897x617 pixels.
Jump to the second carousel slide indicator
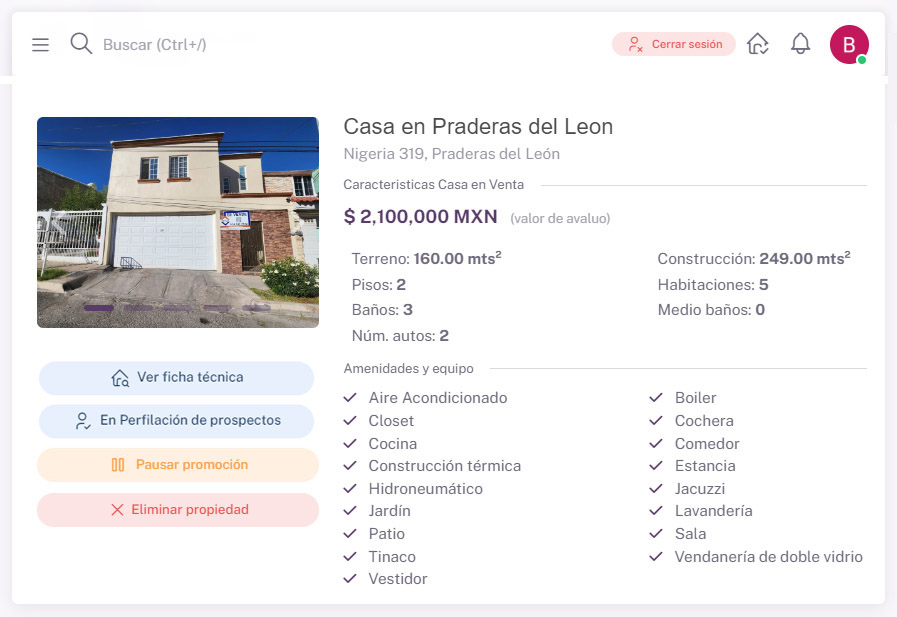pyautogui.click(x=138, y=308)
